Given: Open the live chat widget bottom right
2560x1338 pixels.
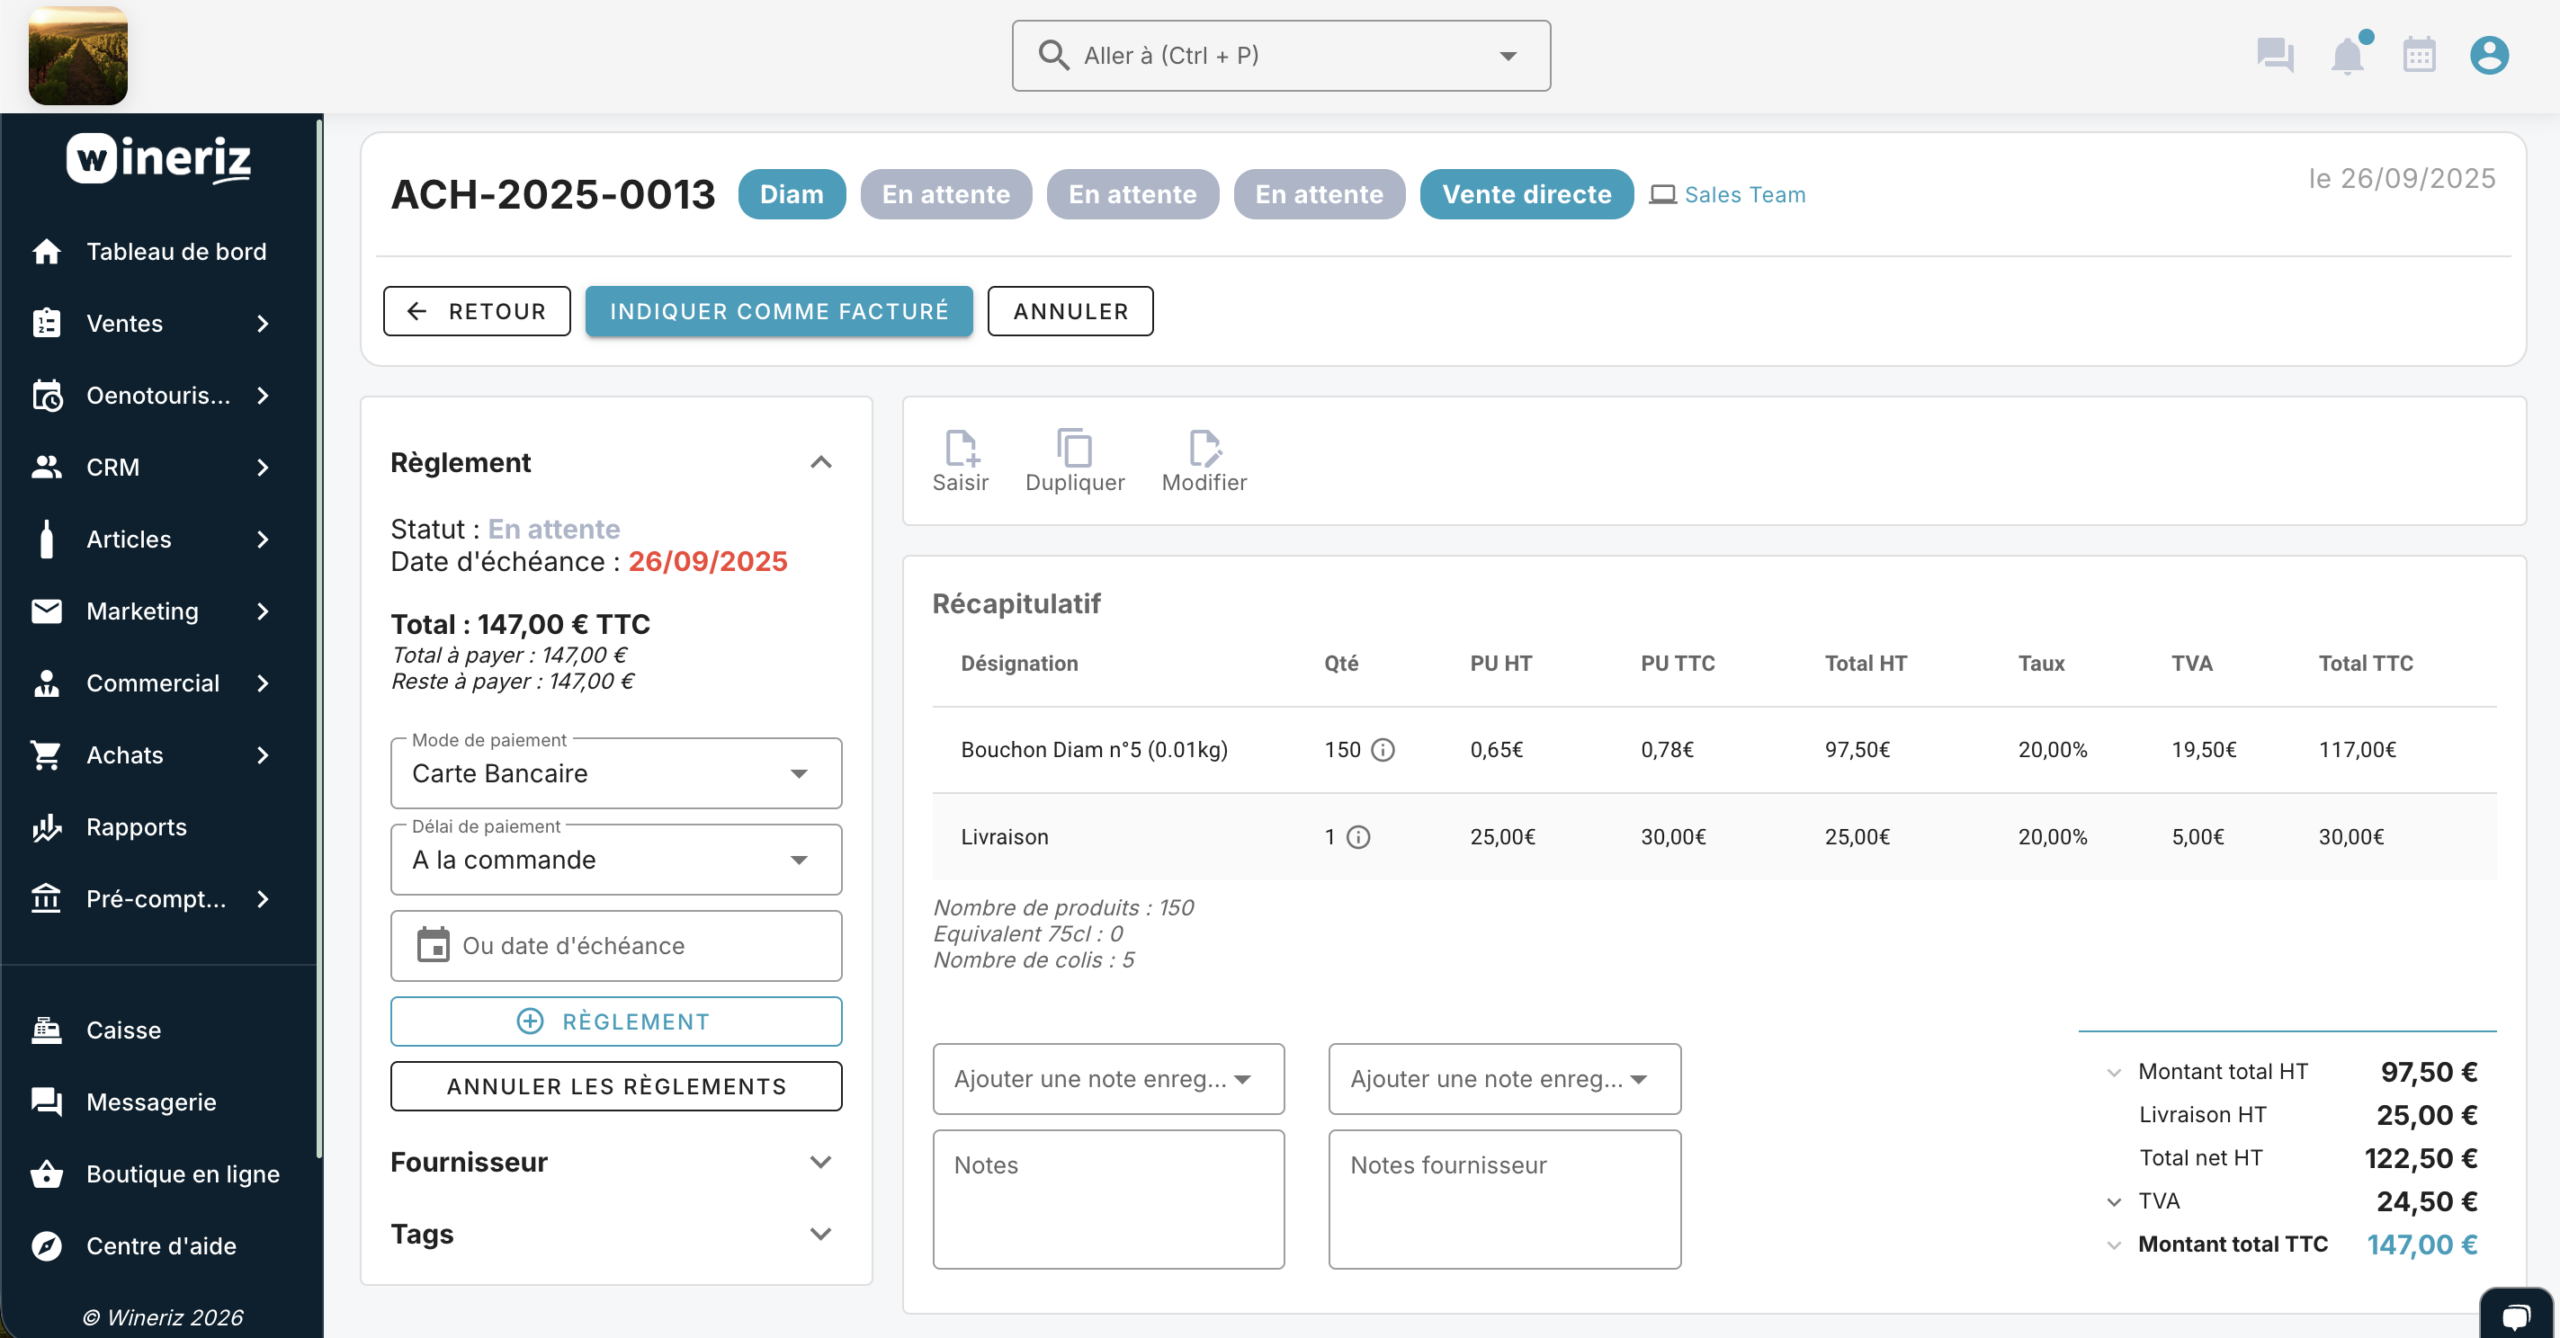Looking at the screenshot, I should point(2516,1315).
